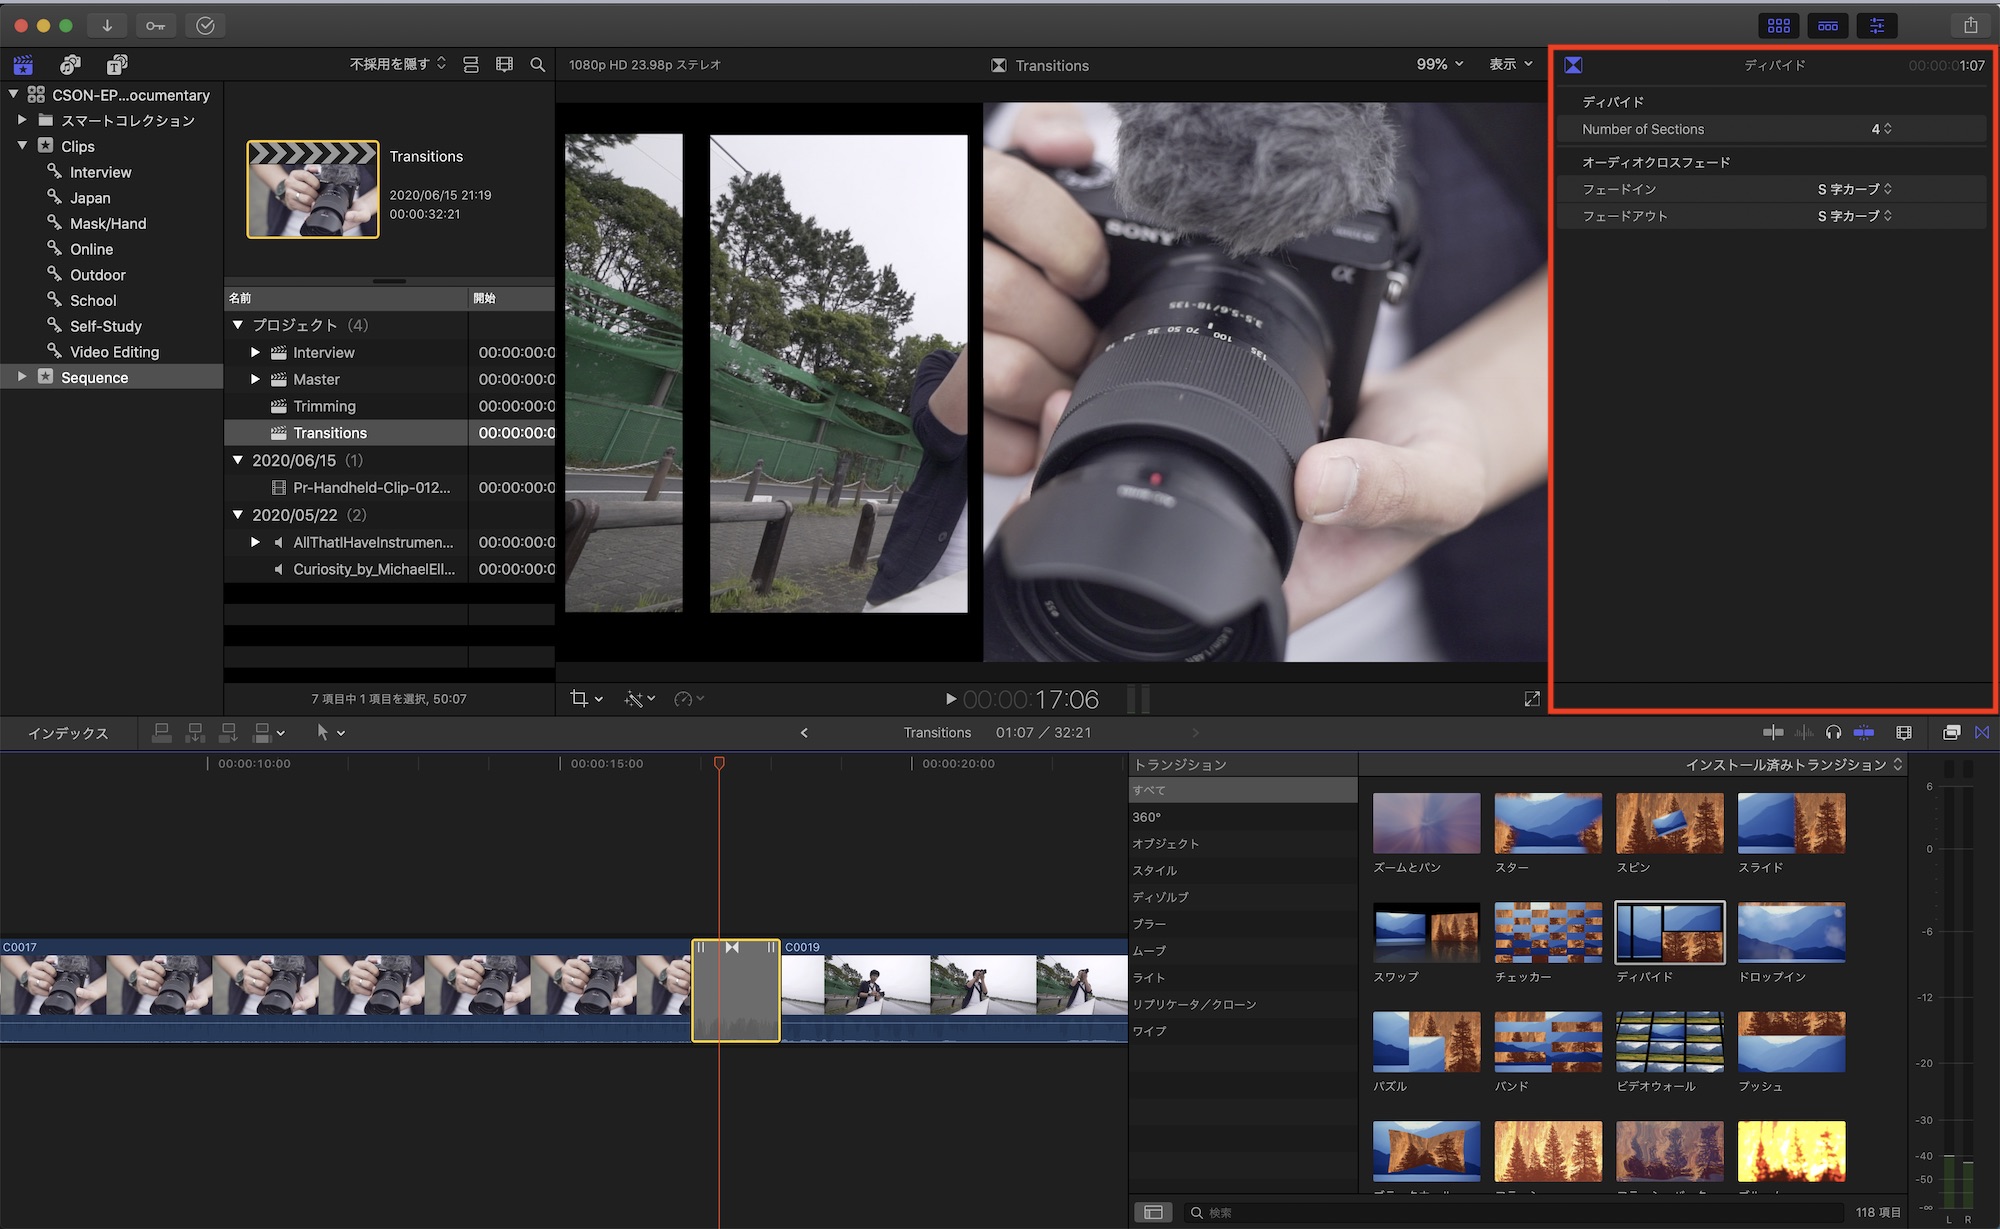Show the titles and generators sidebar

[x=117, y=65]
